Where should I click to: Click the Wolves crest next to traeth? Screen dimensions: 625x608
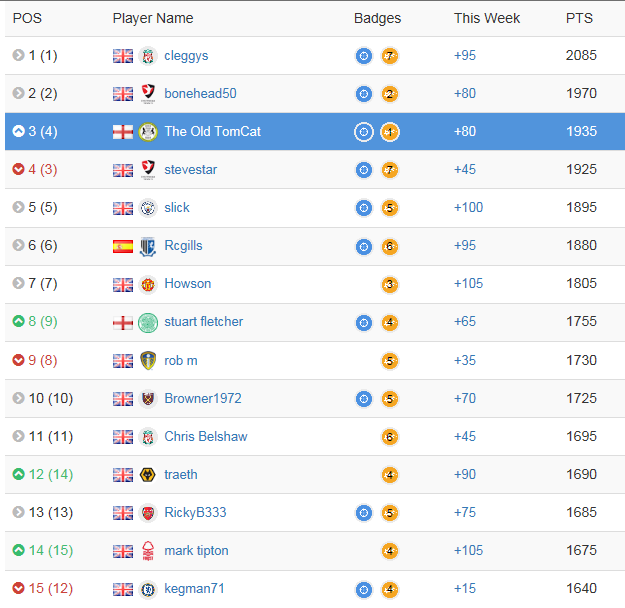tap(148, 474)
